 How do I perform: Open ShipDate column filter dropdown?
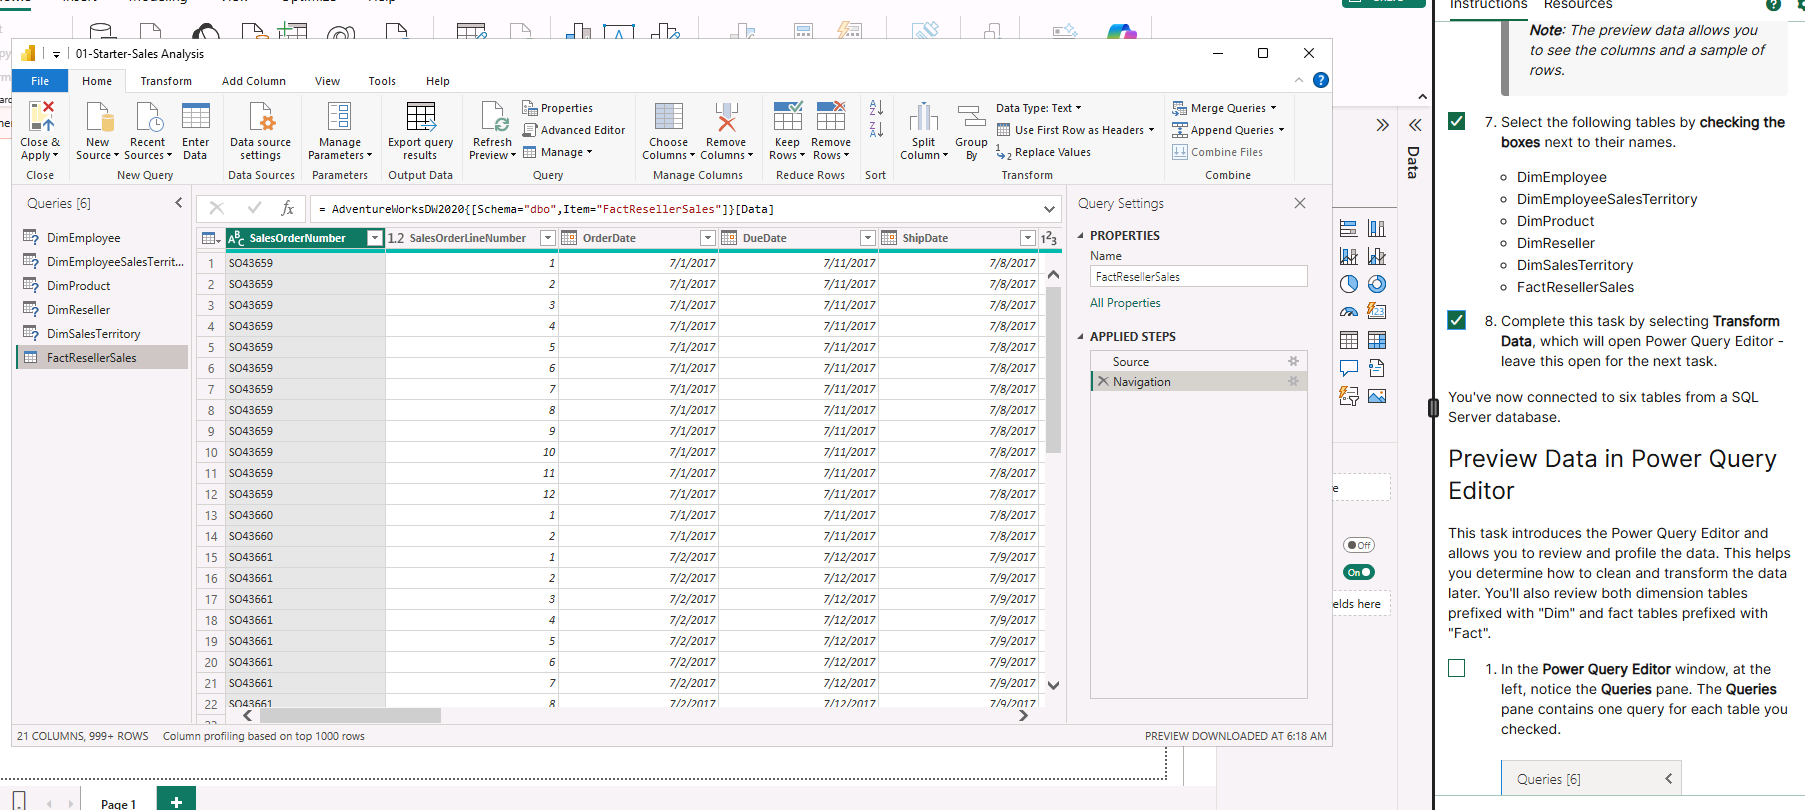click(x=1028, y=238)
